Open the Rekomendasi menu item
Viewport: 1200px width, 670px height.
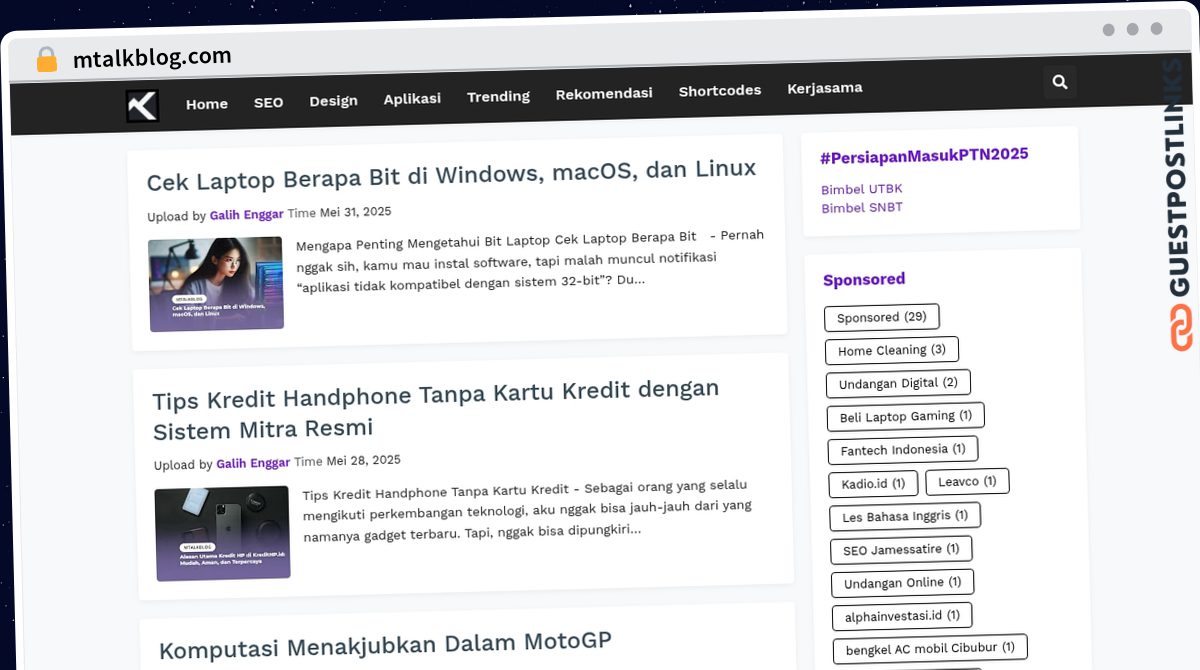pyautogui.click(x=604, y=93)
